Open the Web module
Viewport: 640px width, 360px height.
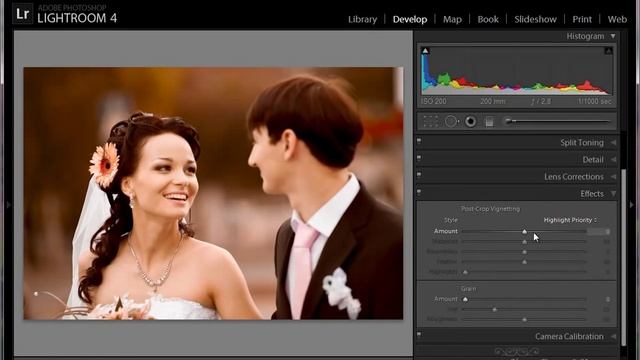(x=617, y=19)
